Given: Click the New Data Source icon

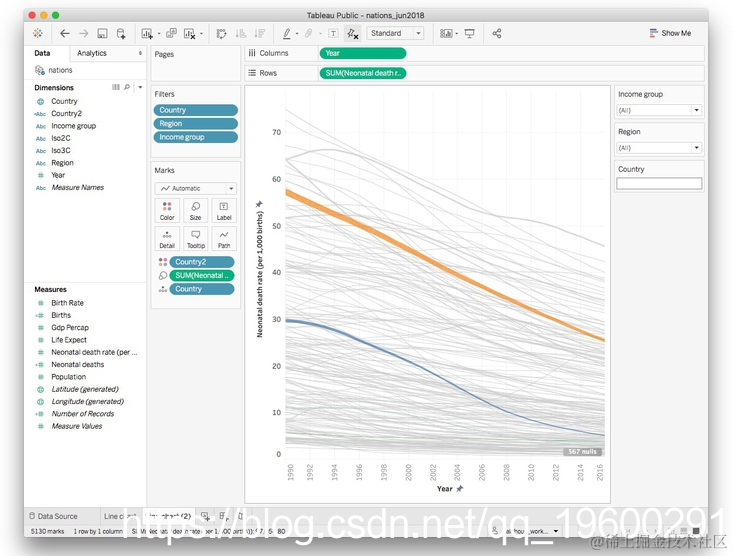Looking at the screenshot, I should coord(121,33).
